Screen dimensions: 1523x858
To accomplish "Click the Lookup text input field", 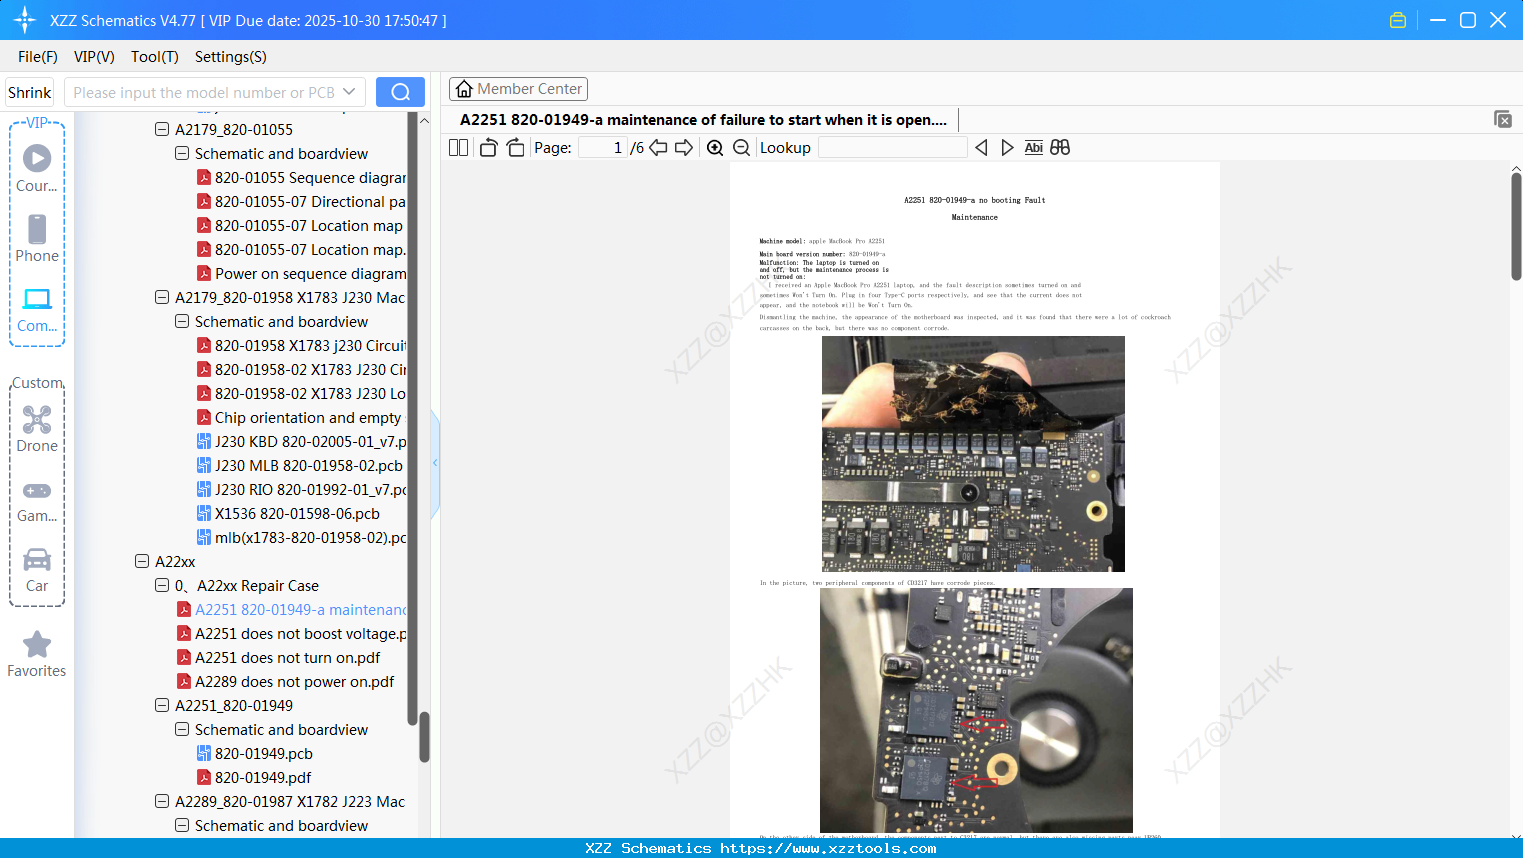I will pyautogui.click(x=892, y=148).
